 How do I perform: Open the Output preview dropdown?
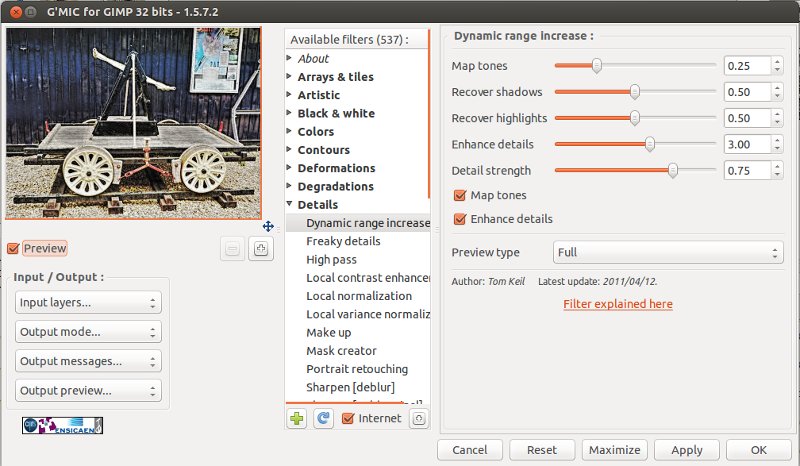pyautogui.click(x=88, y=390)
